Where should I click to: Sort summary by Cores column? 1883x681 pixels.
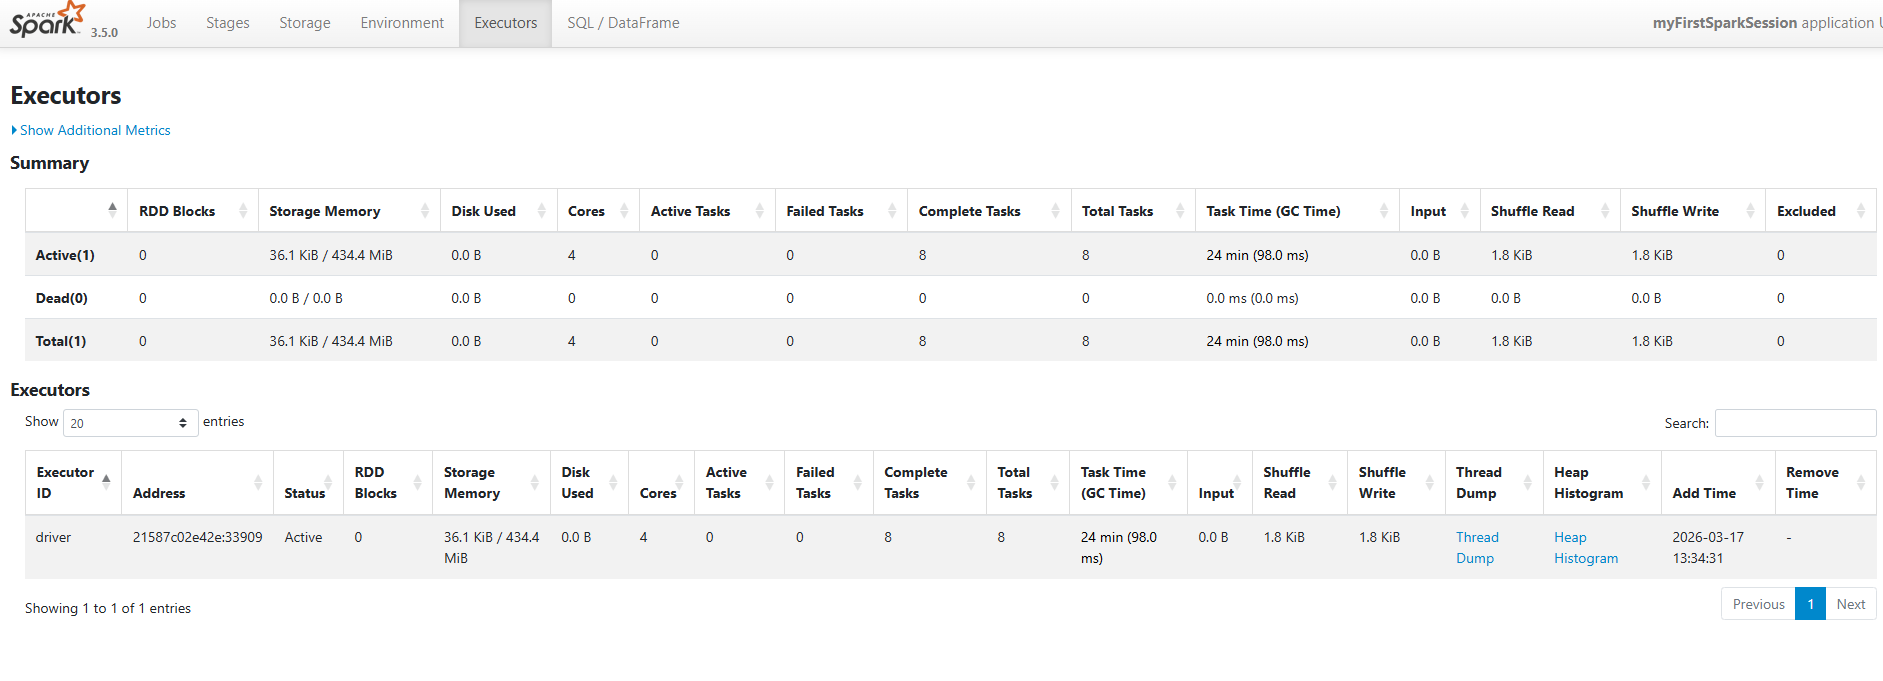pos(598,211)
